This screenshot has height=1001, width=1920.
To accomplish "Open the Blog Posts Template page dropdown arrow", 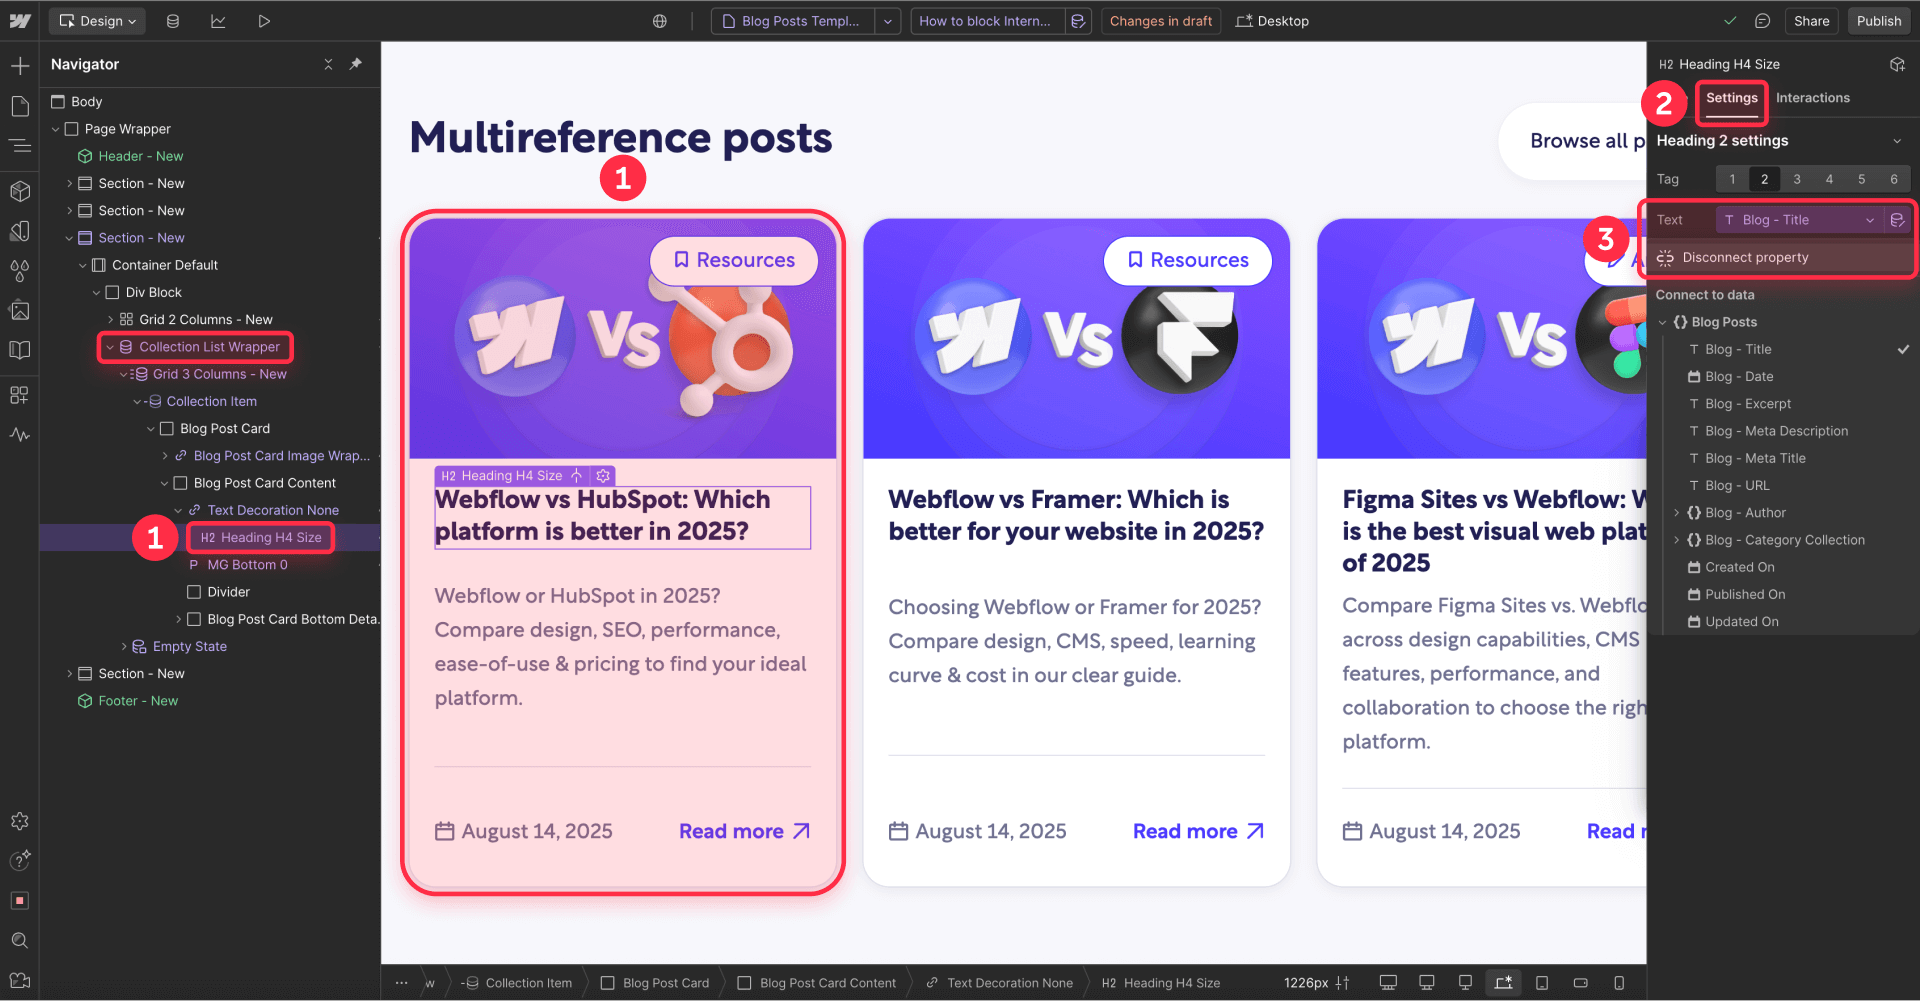I will (888, 21).
